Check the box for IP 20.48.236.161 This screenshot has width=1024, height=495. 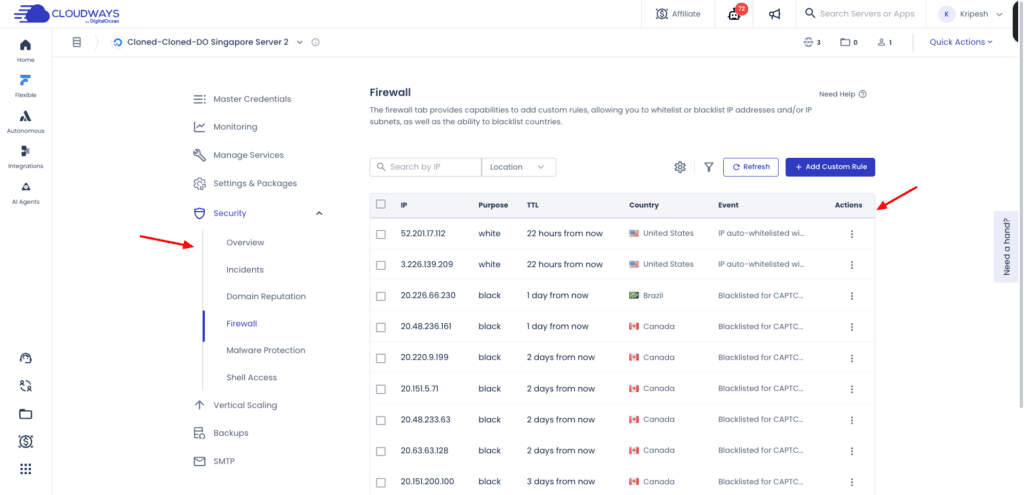click(381, 327)
